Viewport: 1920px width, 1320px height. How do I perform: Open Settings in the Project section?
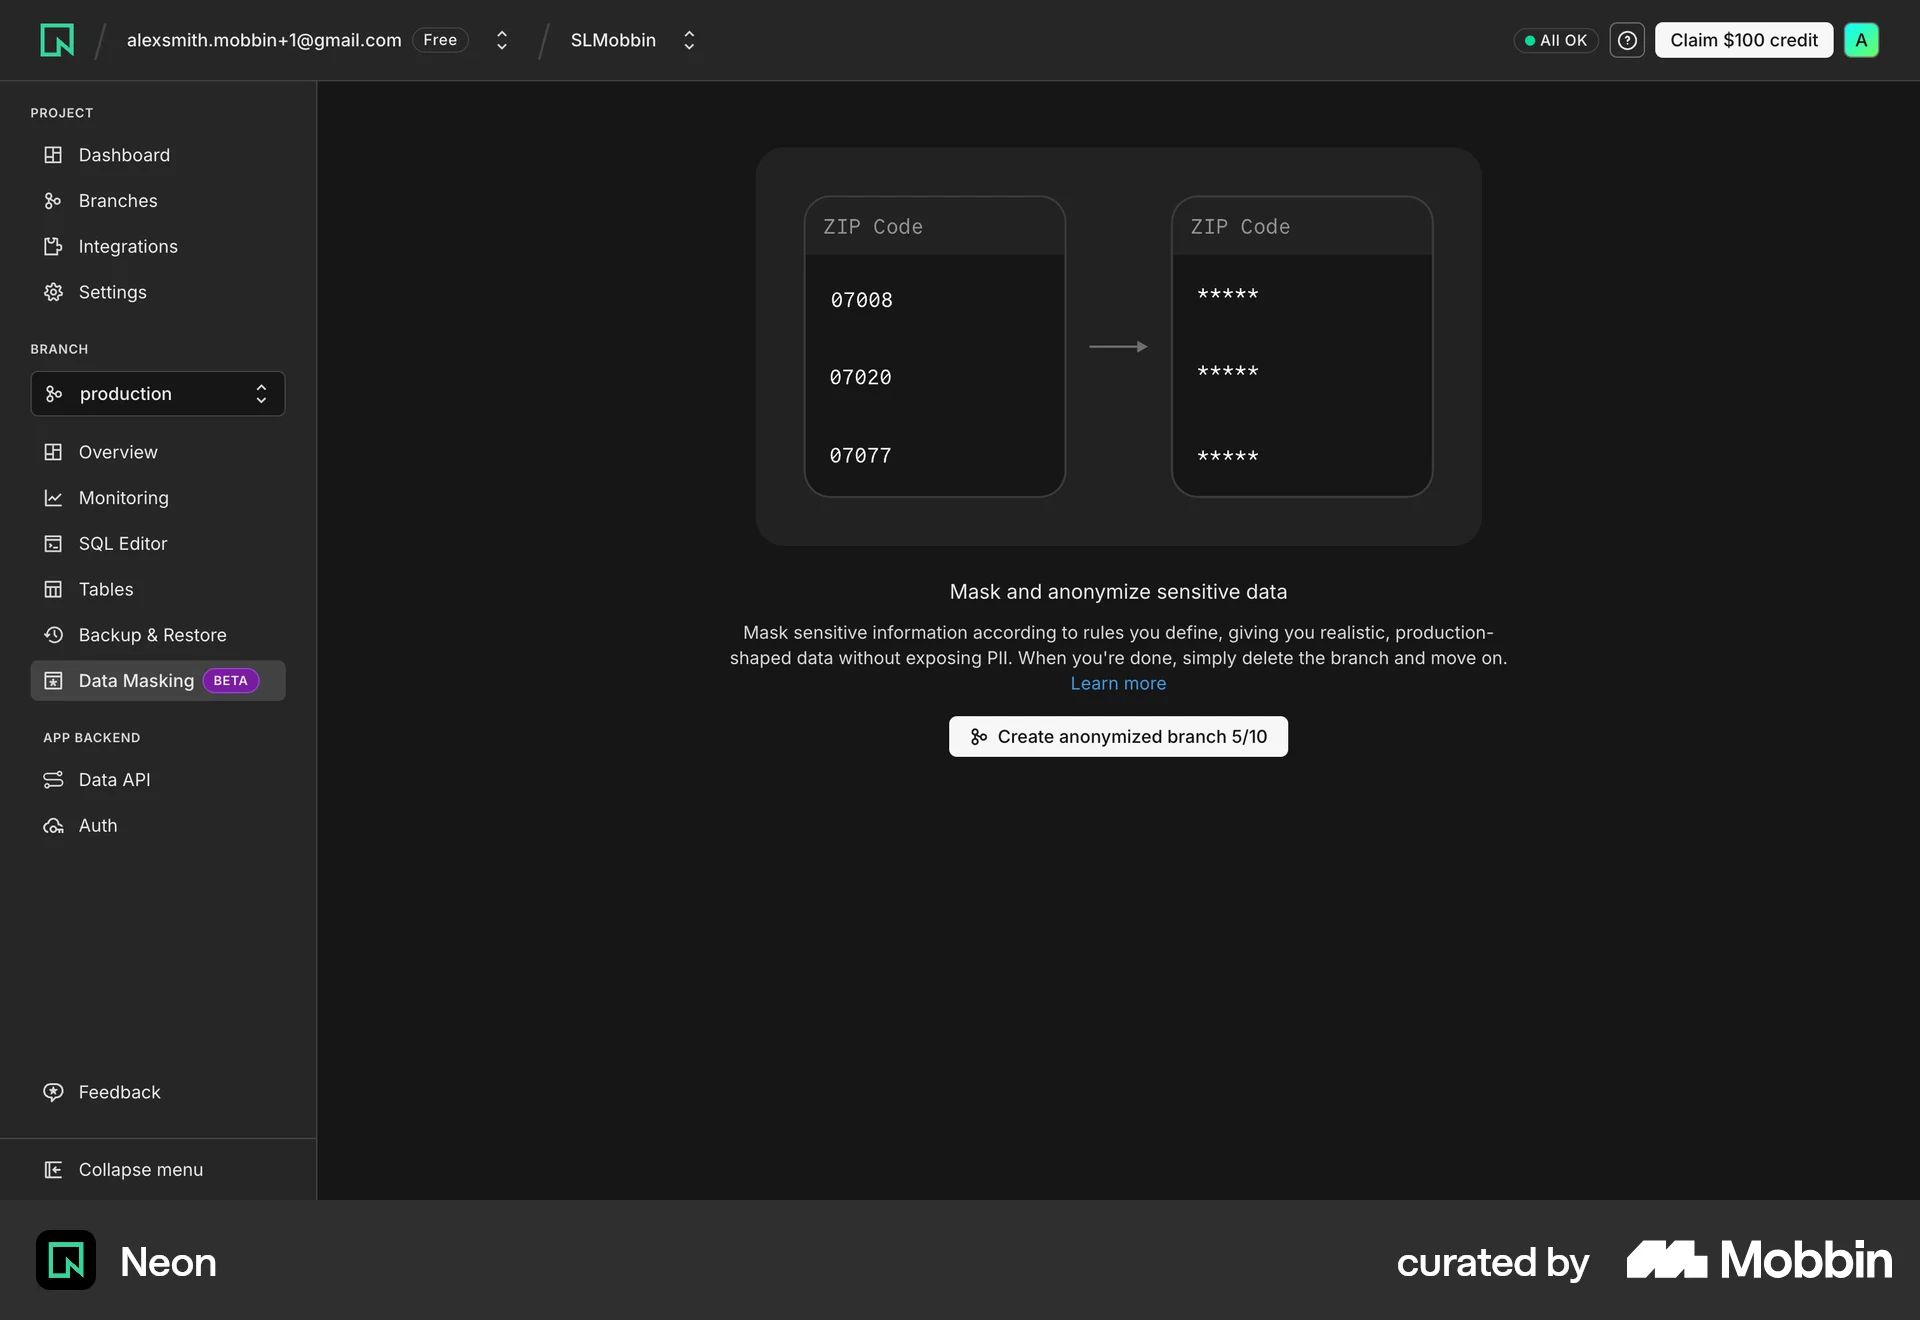[158, 292]
